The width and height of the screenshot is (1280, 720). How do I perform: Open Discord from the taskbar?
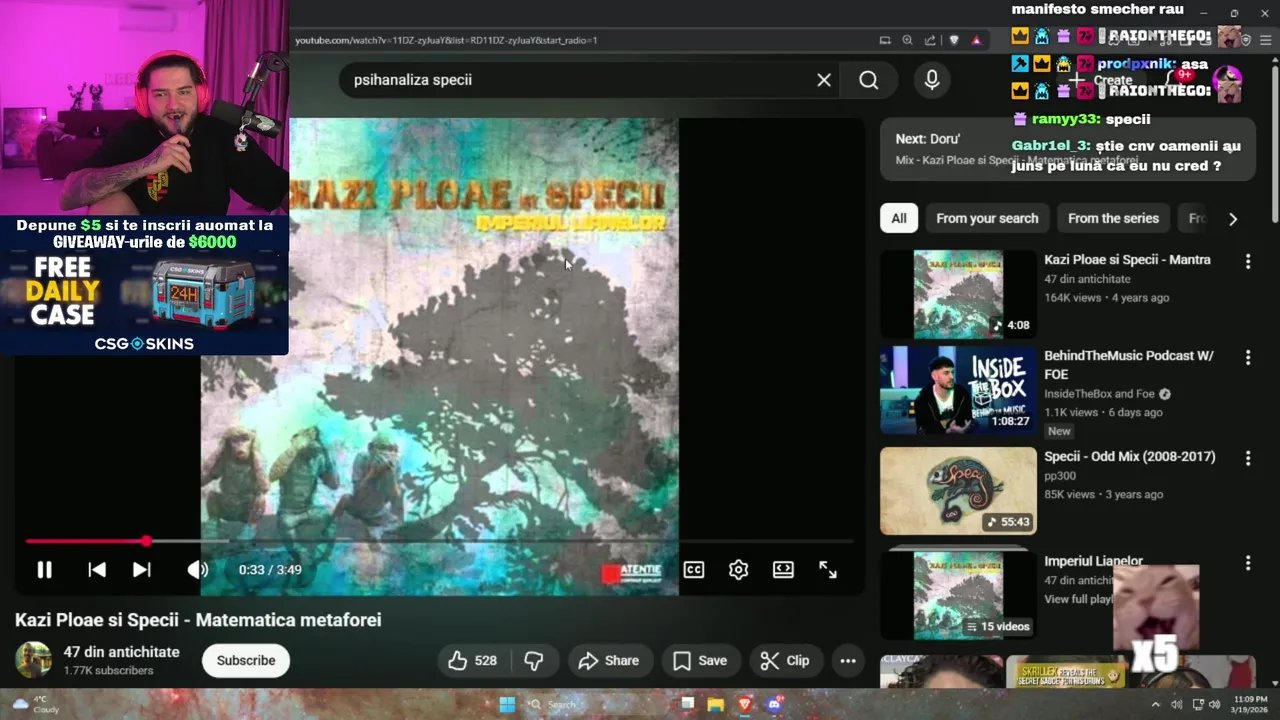[774, 705]
